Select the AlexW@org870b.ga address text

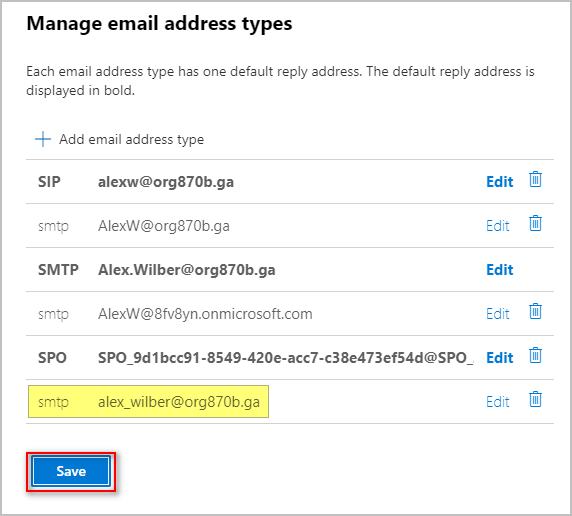164,226
